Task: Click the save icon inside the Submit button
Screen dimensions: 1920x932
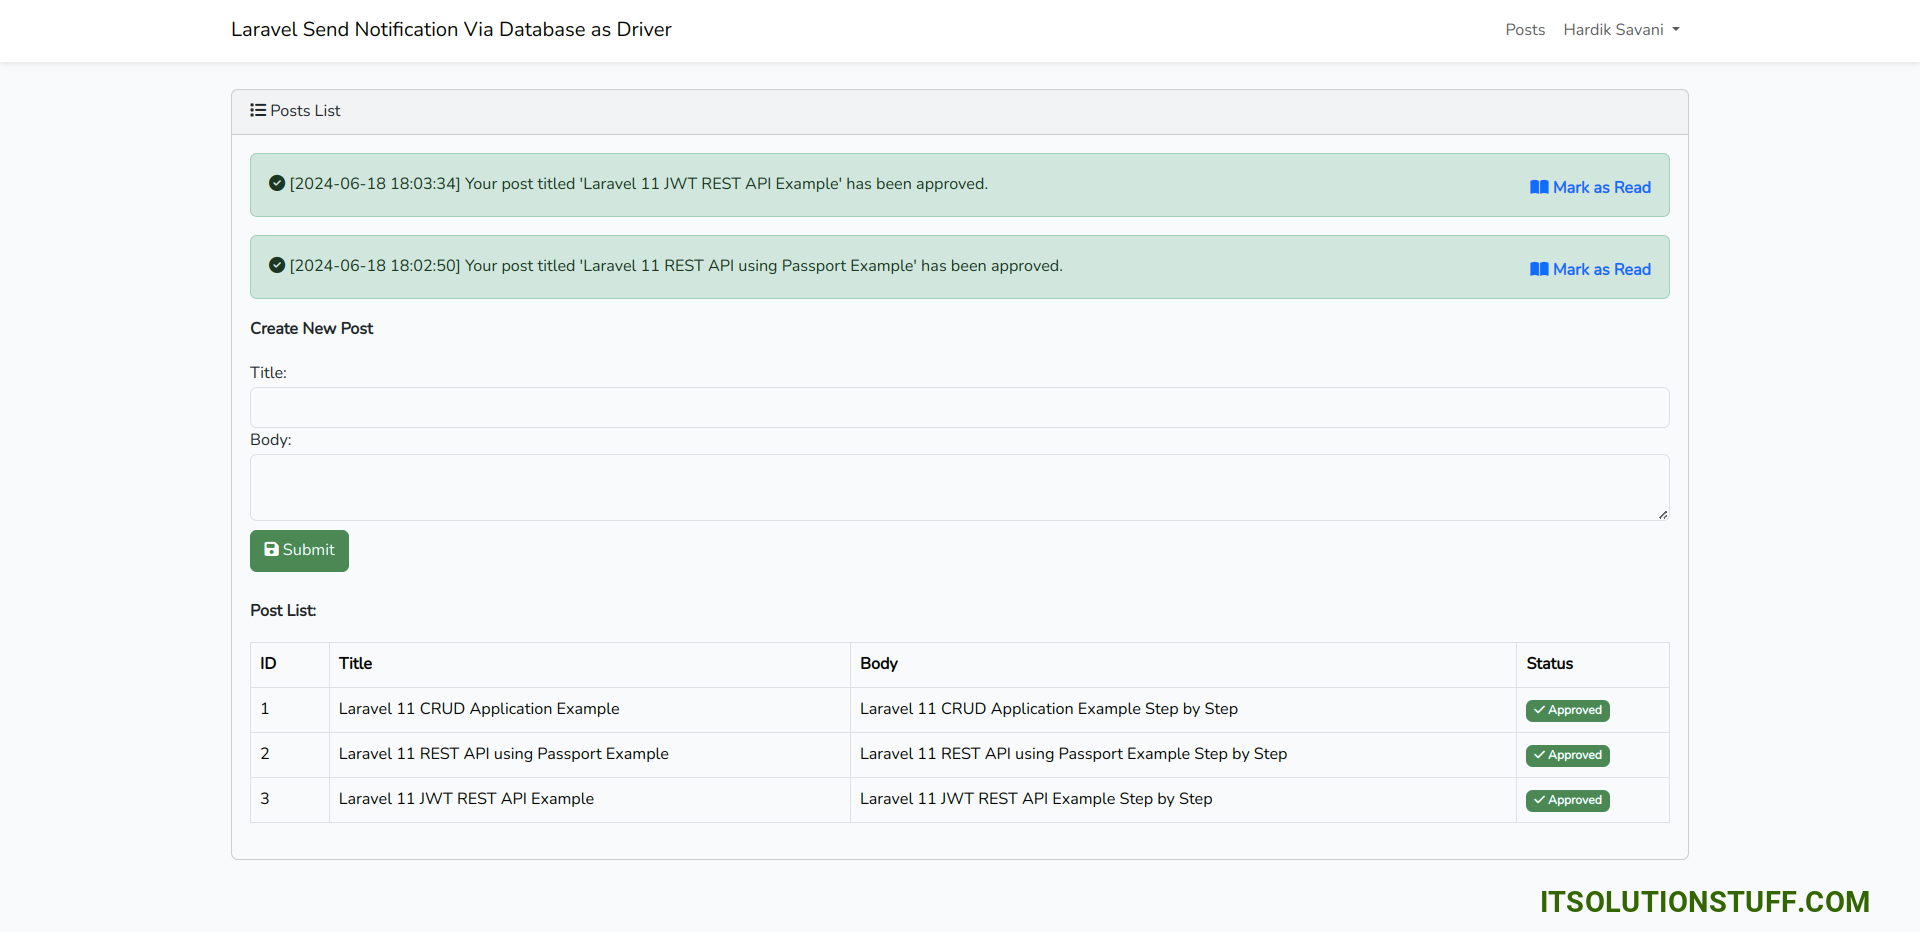Action: tap(272, 549)
